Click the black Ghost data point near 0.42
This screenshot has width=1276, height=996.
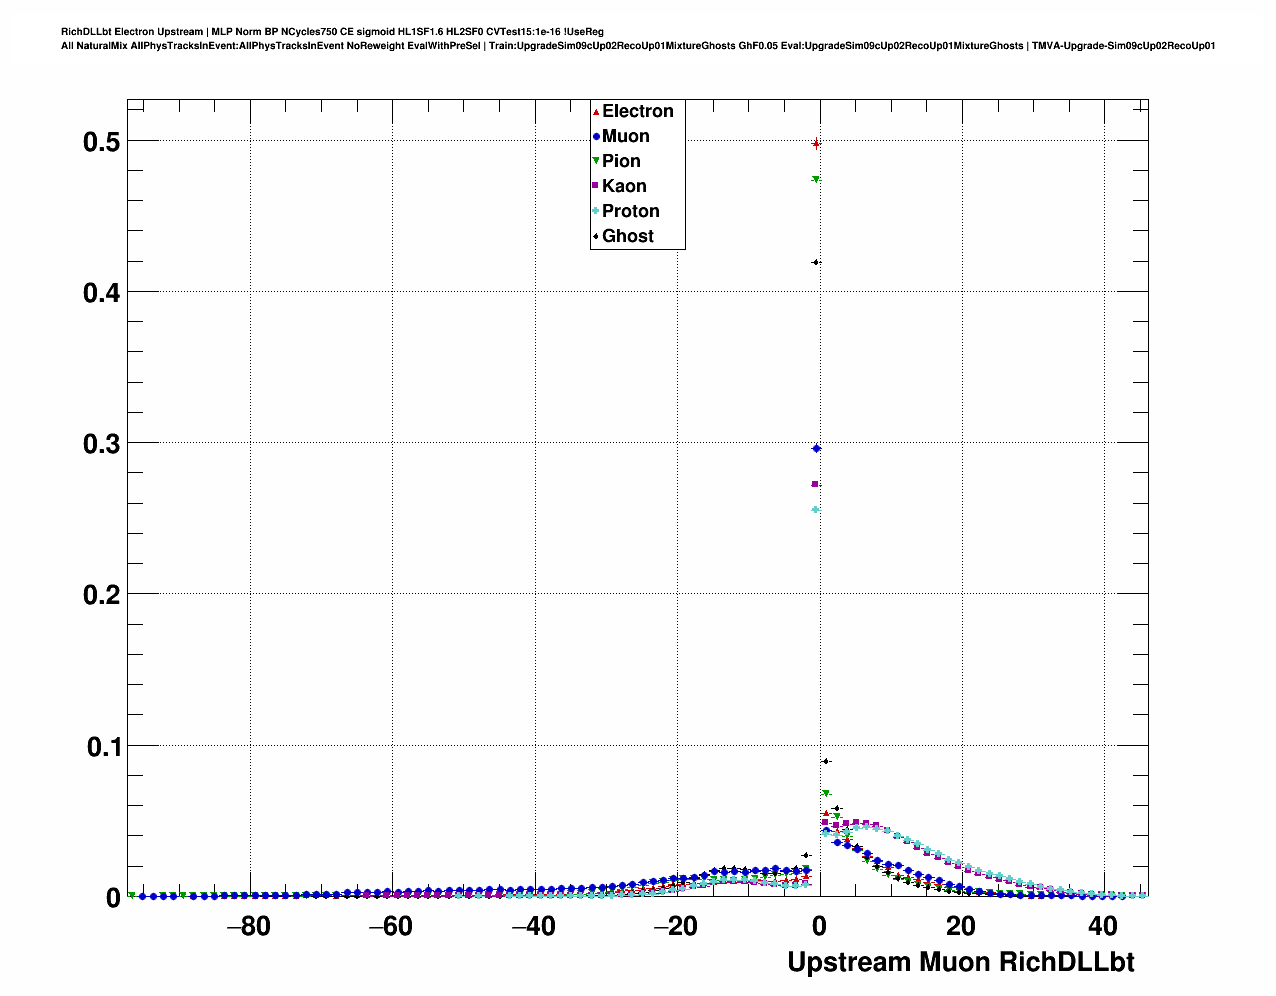(816, 262)
